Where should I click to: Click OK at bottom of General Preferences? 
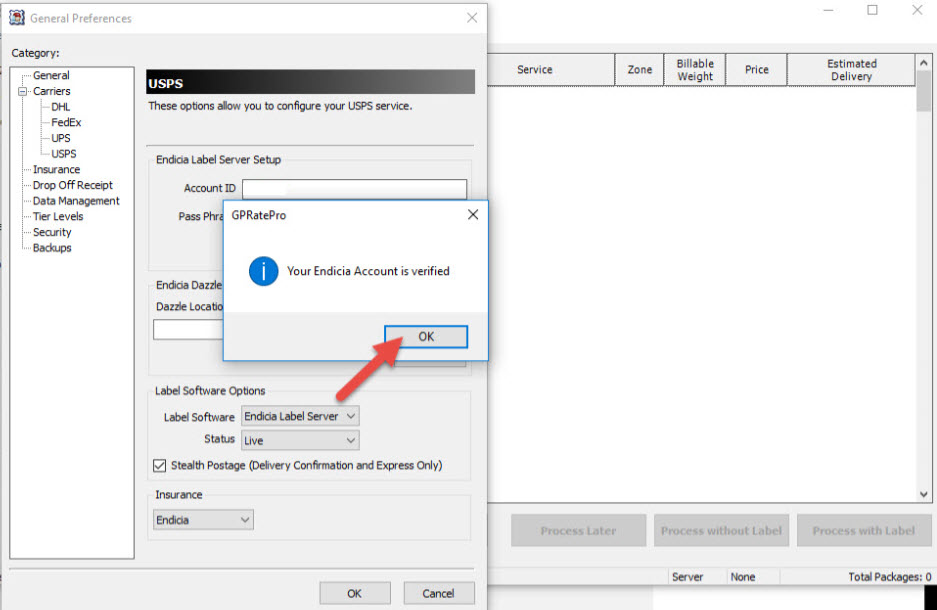pos(354,593)
